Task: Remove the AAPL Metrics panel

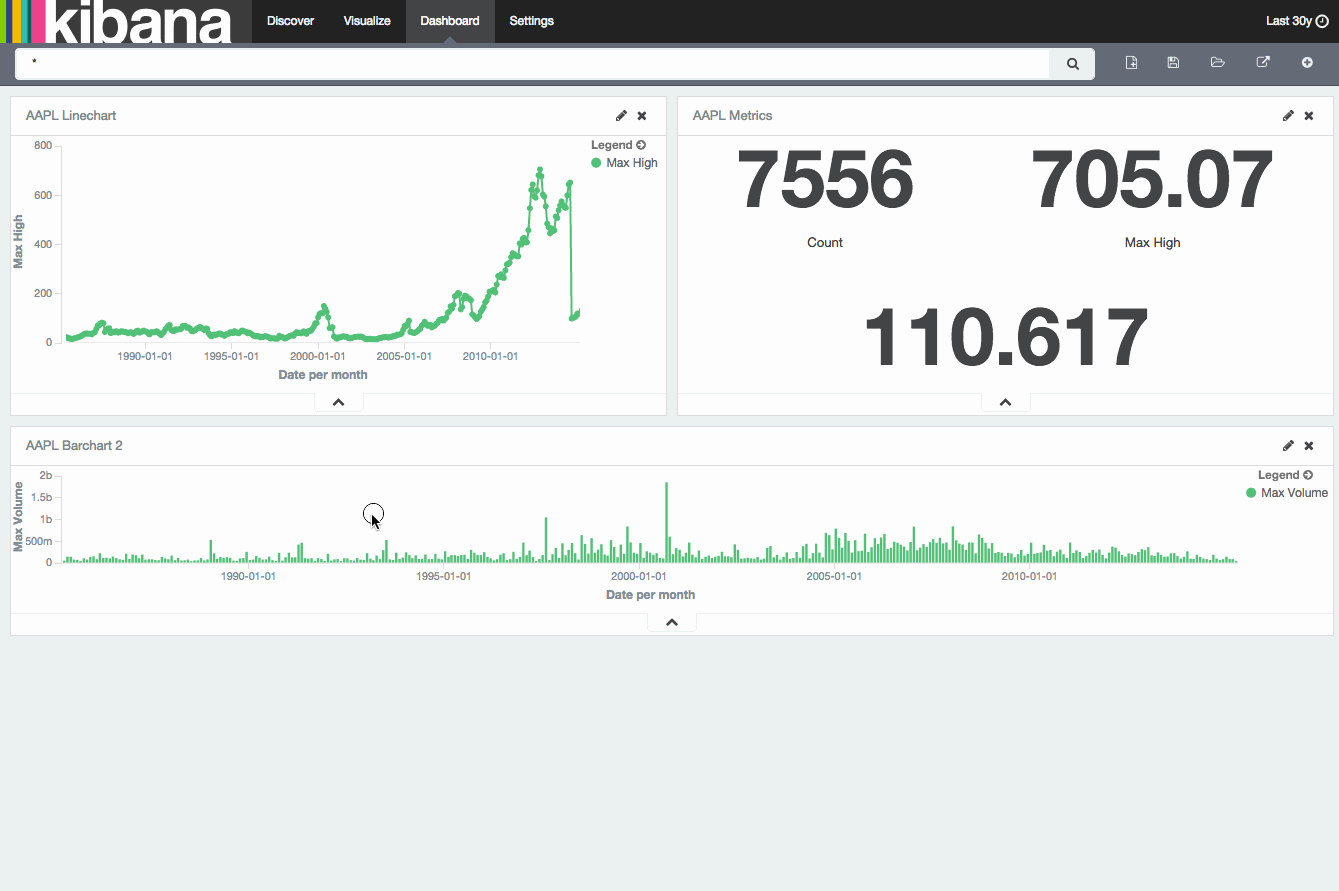Action: tap(1309, 116)
